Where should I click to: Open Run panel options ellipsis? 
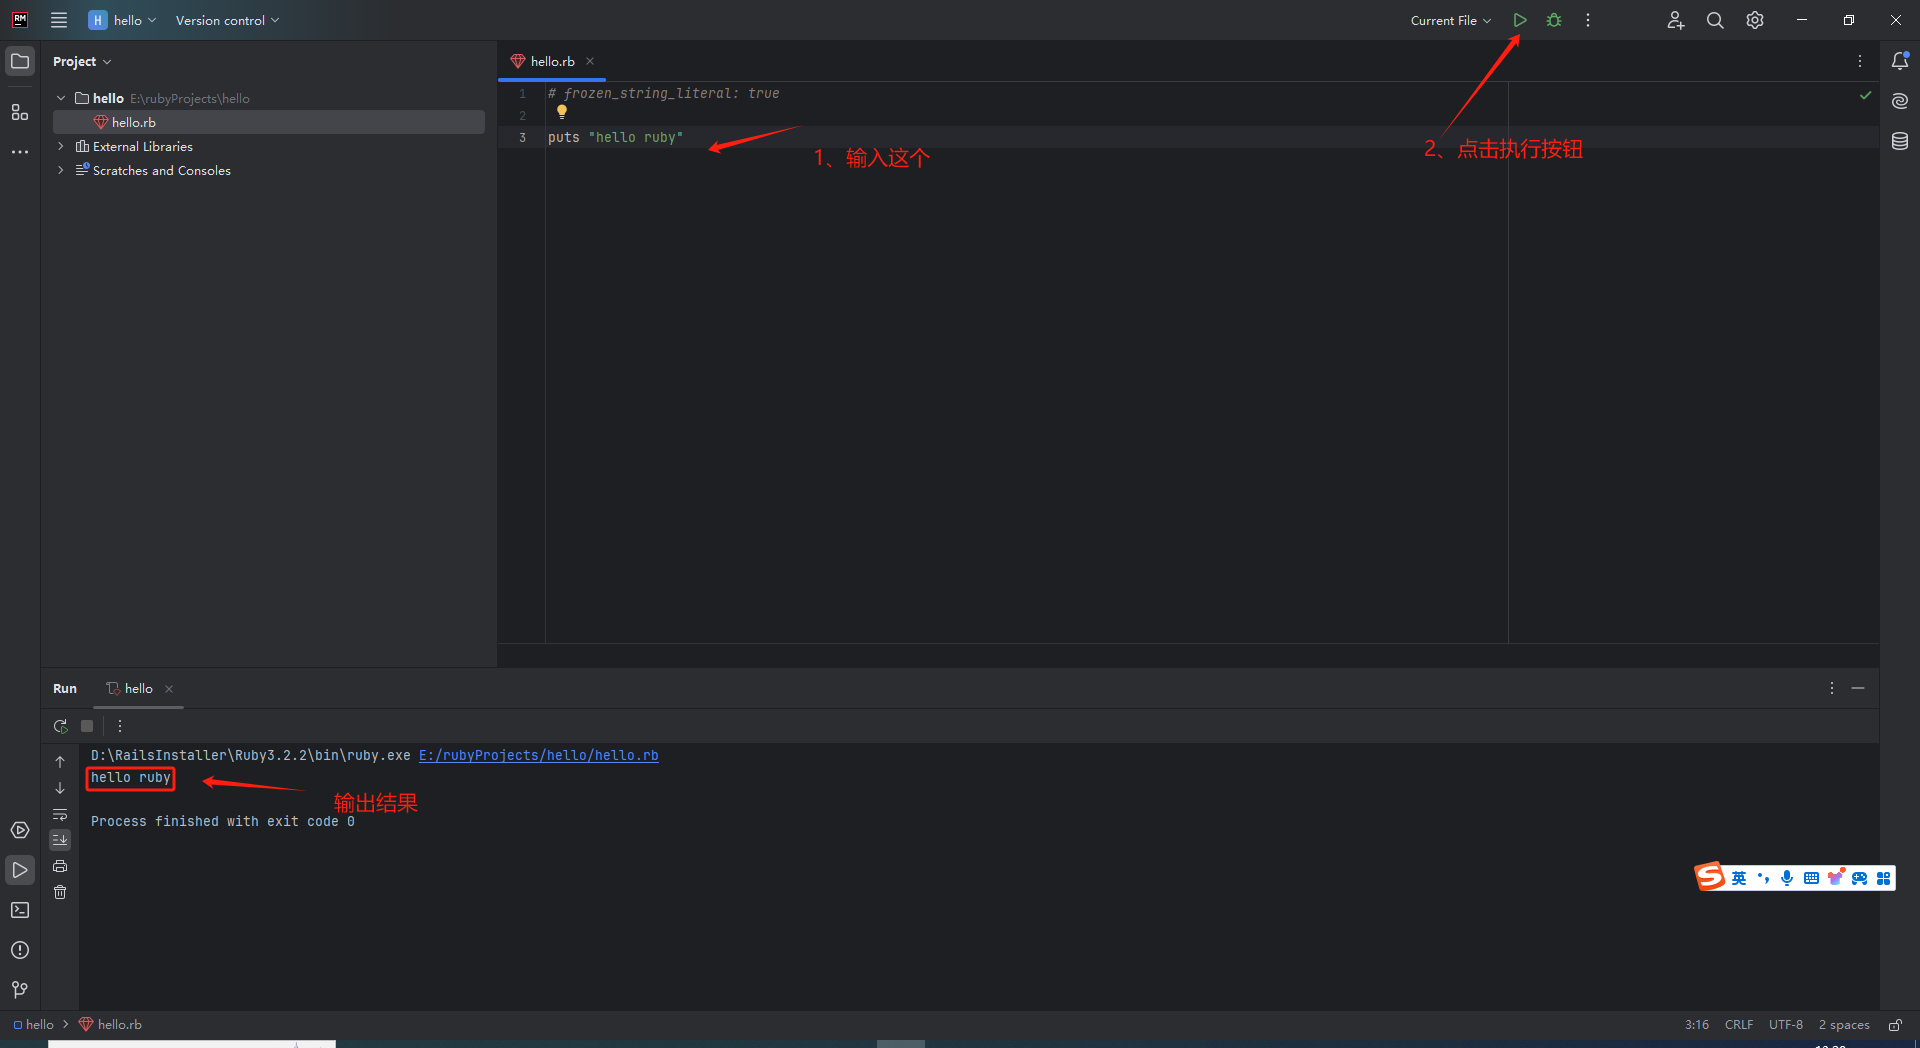click(x=1832, y=688)
